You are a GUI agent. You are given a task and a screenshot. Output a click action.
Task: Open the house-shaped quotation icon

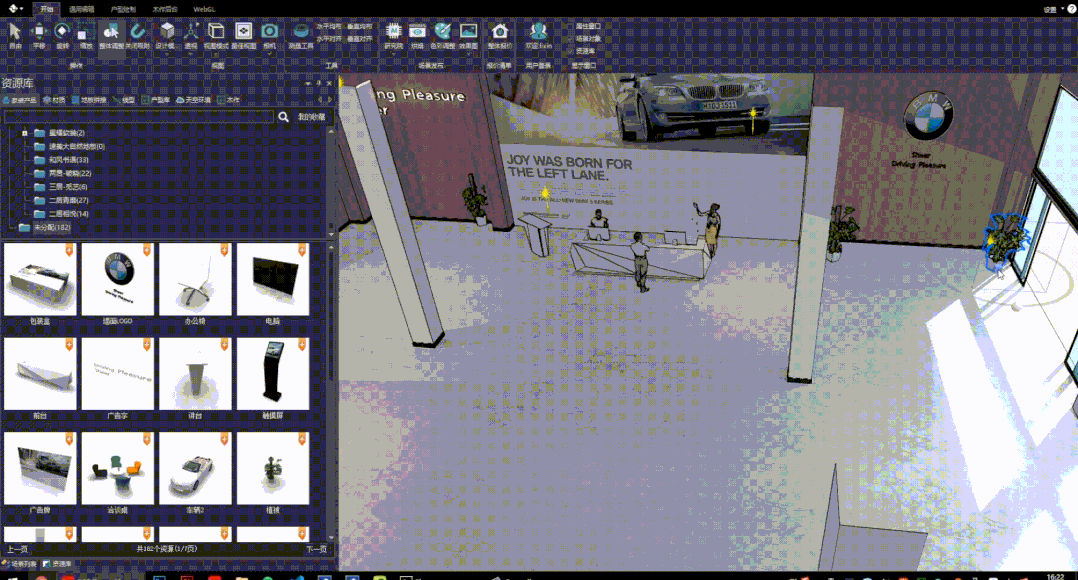point(500,31)
